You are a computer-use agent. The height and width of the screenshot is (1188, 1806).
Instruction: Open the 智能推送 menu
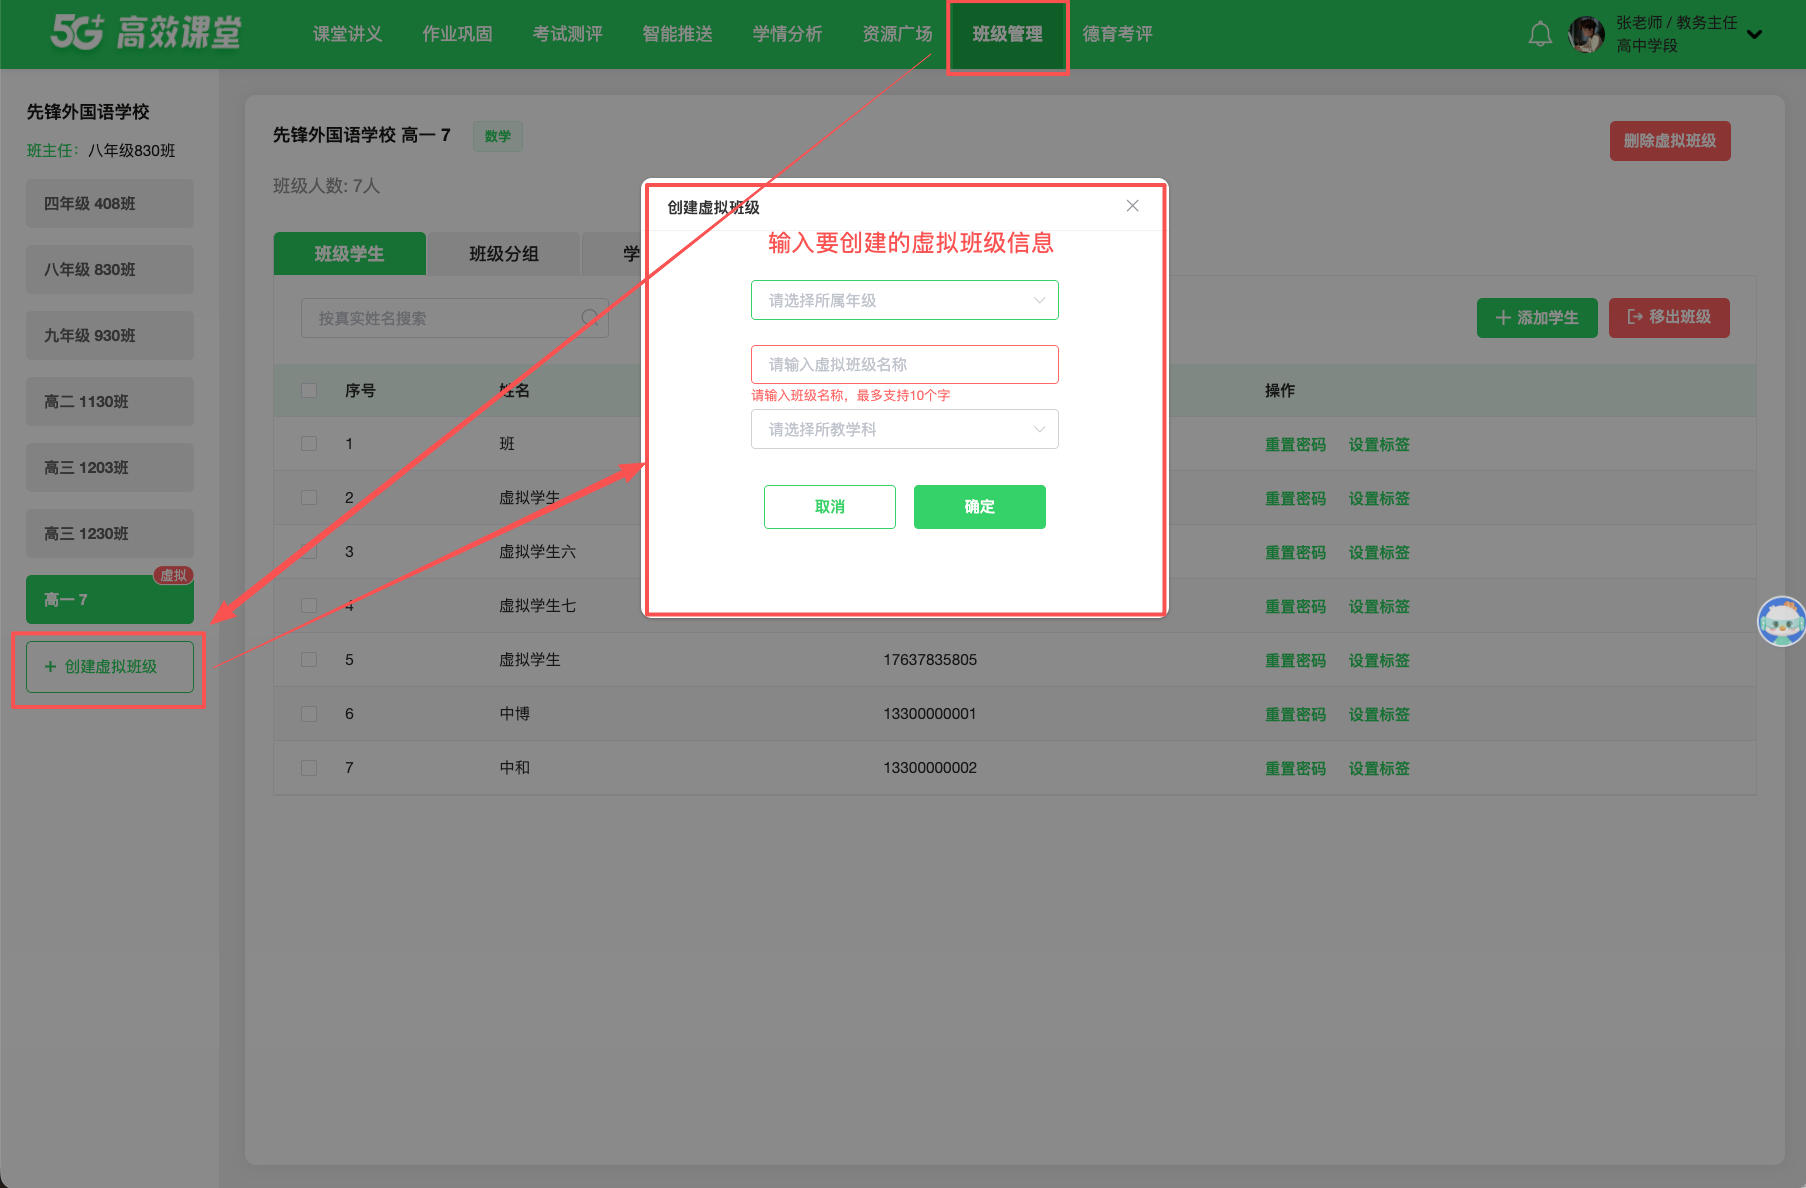pos(677,34)
